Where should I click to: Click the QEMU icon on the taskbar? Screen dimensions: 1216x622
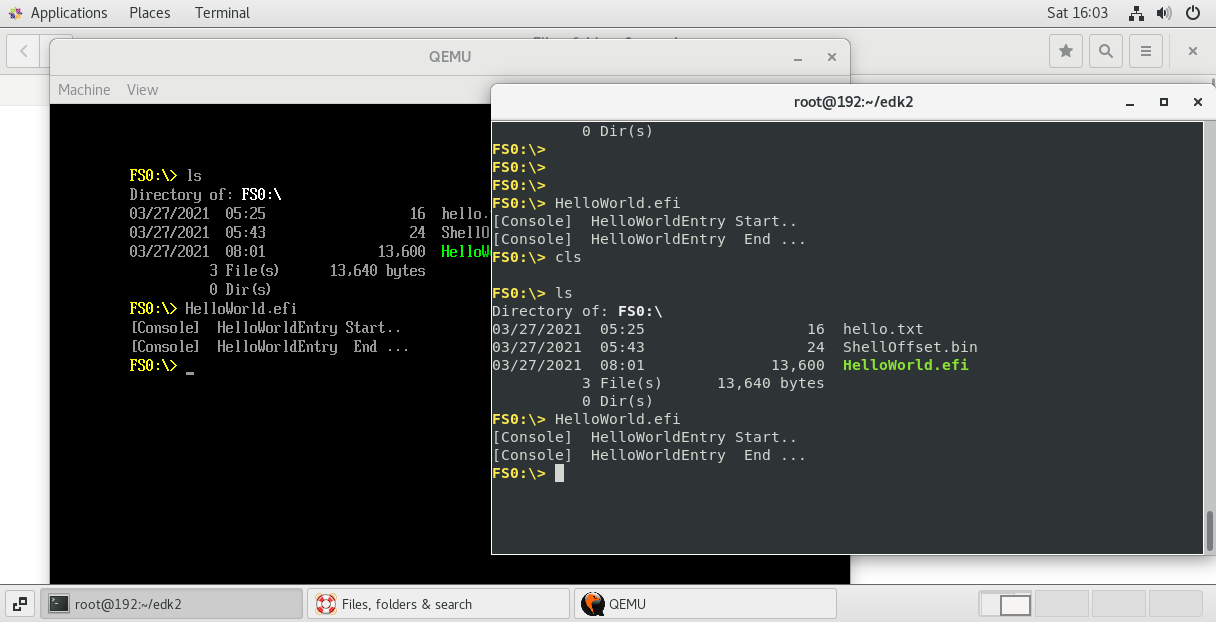(593, 603)
